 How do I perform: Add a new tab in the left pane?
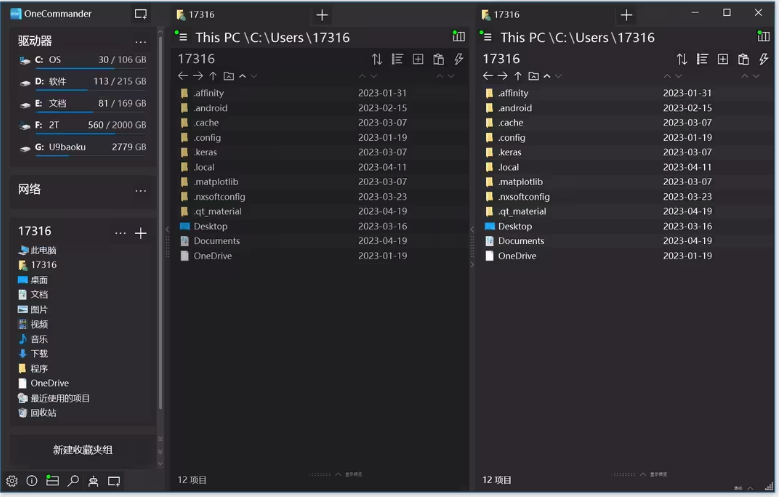point(322,15)
